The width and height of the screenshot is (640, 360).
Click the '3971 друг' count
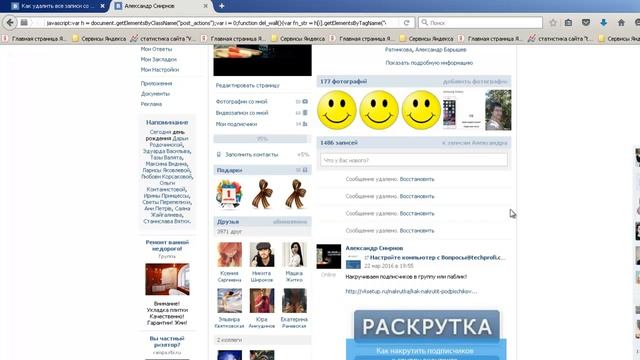coord(229,231)
